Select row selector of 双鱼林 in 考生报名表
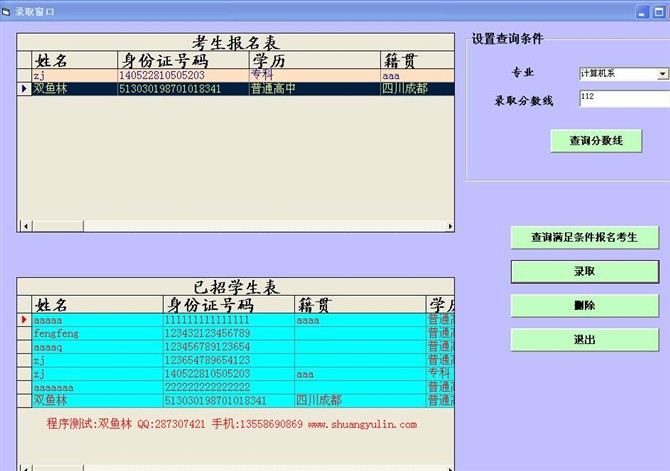 coord(24,88)
